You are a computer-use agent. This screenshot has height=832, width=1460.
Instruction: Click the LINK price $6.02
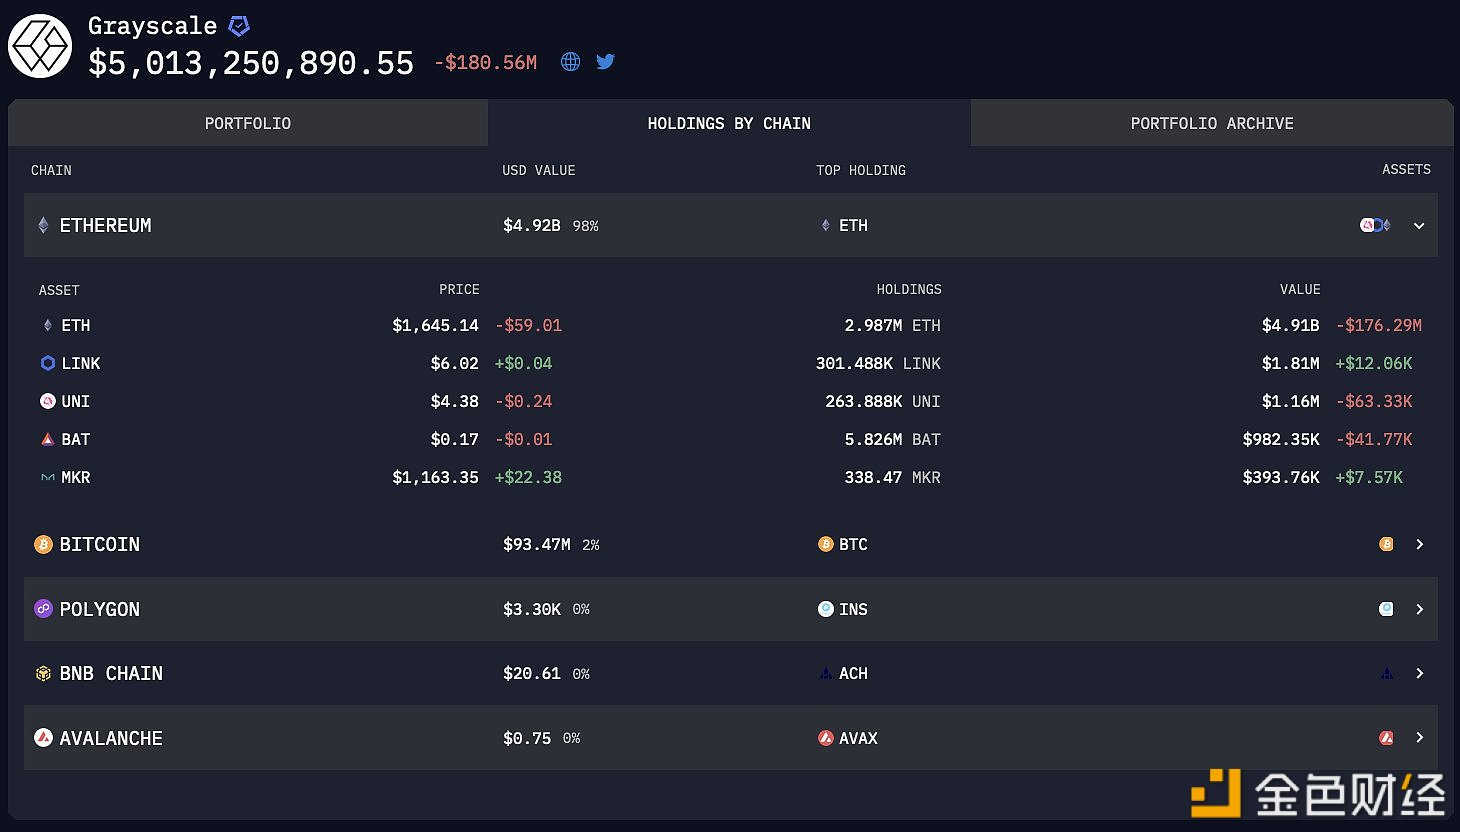455,363
